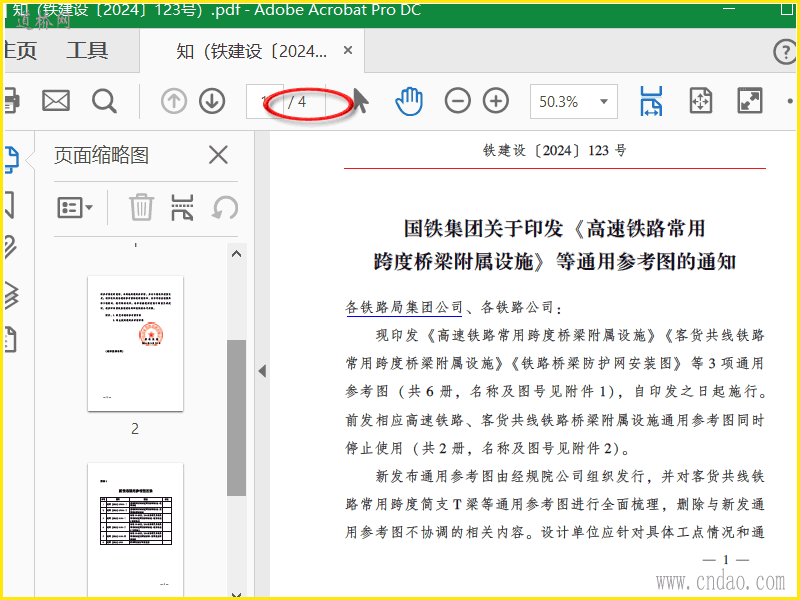Delete selected page trash icon
The height and width of the screenshot is (600, 800).
tap(141, 207)
